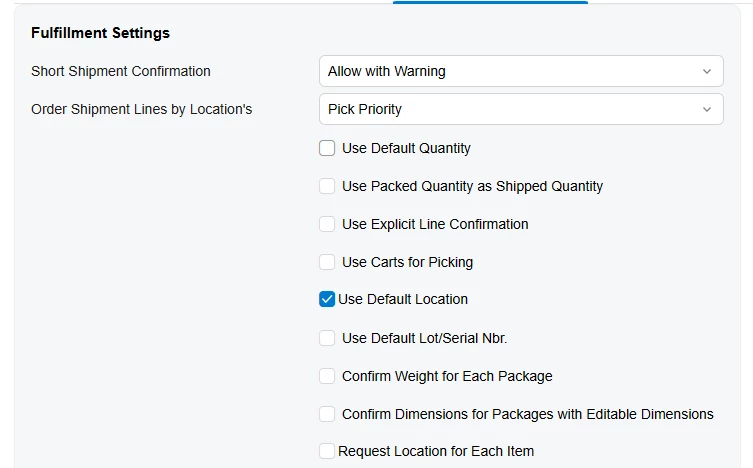The width and height of the screenshot is (753, 468).
Task: Expand Short Shipment Confirmation dropdown arrow
Action: (707, 71)
